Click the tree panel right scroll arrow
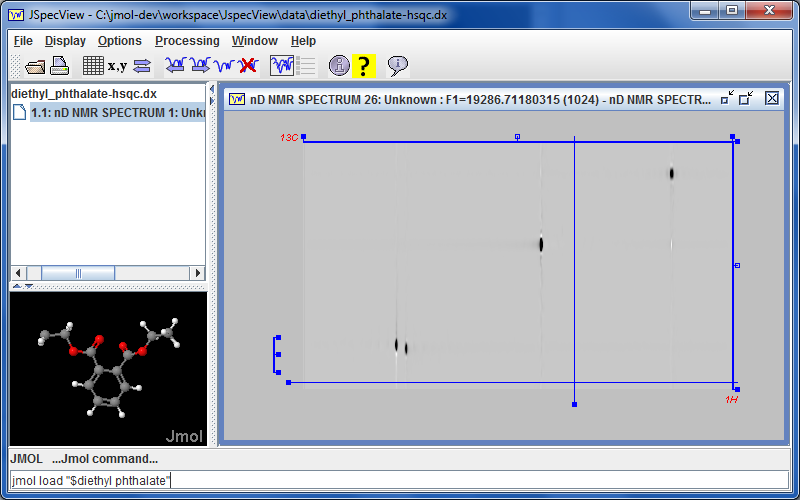The image size is (800, 500). coord(197,273)
